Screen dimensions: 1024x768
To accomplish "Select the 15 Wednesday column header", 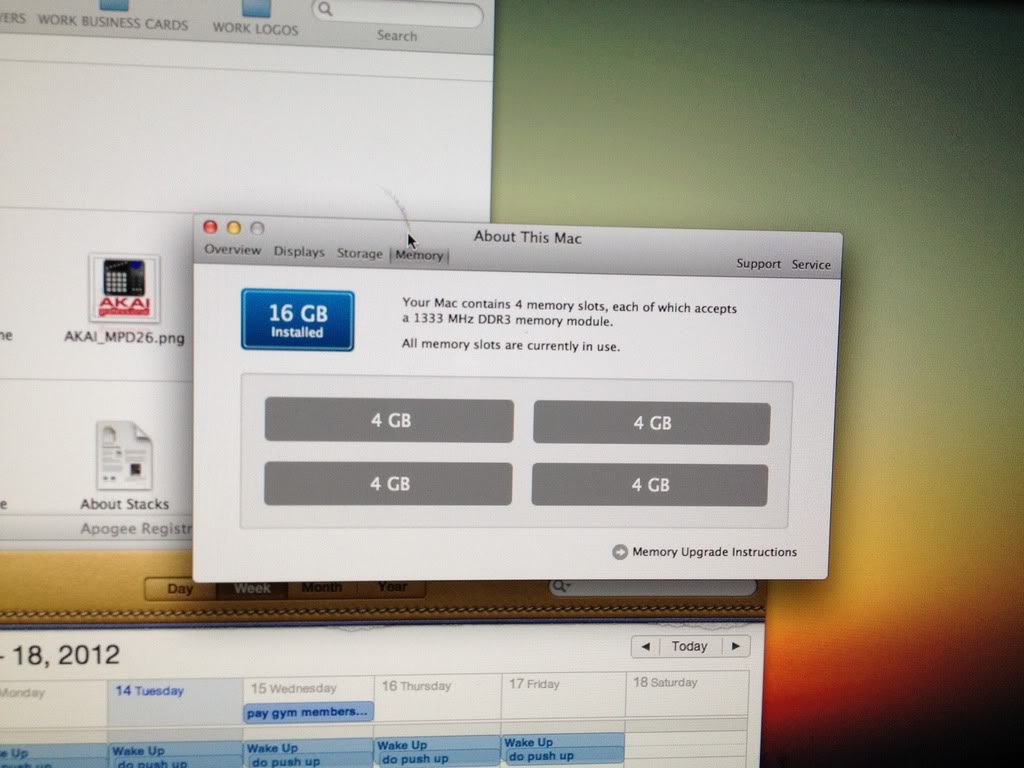I will click(294, 688).
